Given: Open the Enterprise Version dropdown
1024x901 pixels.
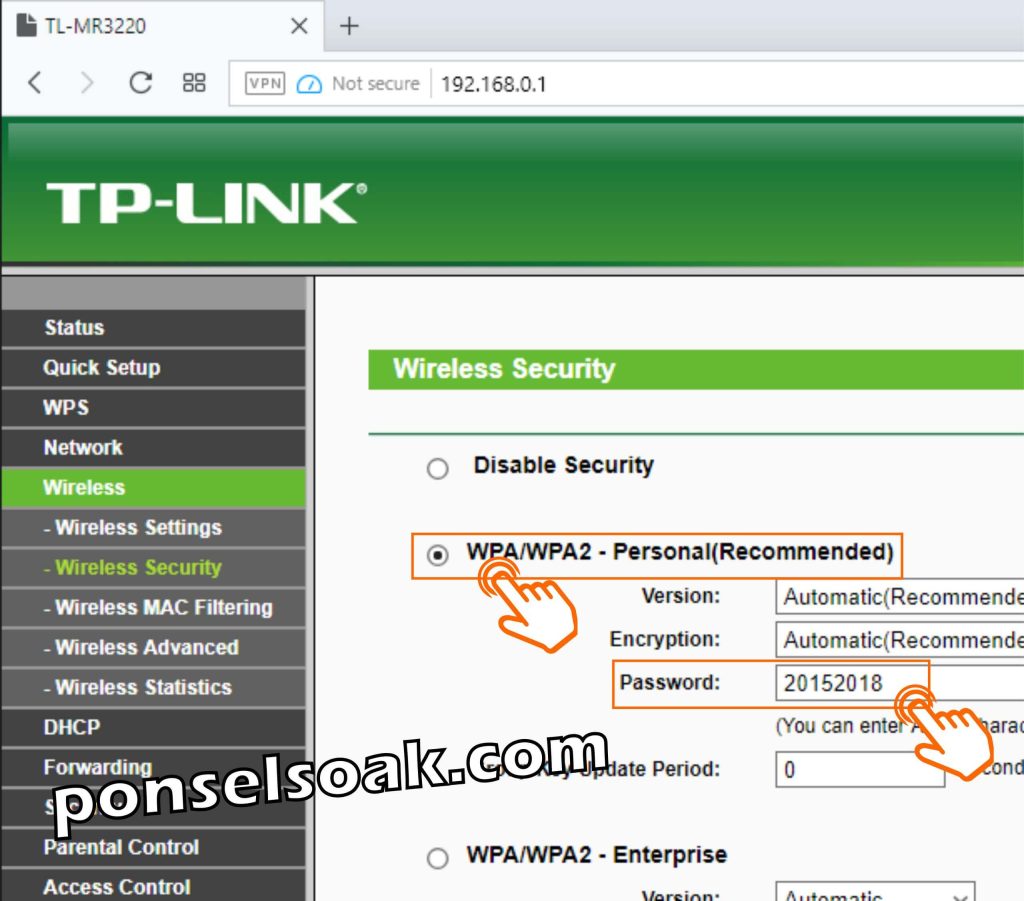Looking at the screenshot, I should point(875,892).
